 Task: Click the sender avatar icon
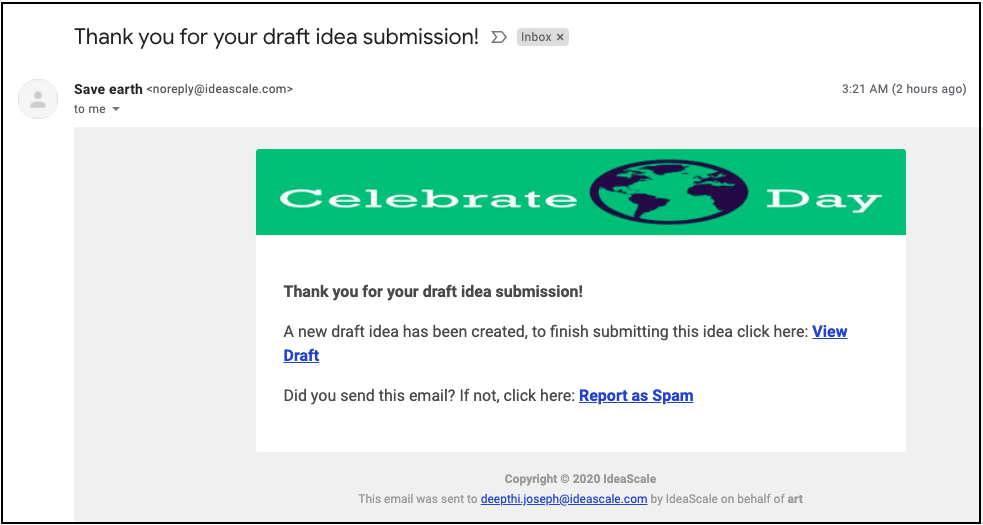[x=38, y=98]
